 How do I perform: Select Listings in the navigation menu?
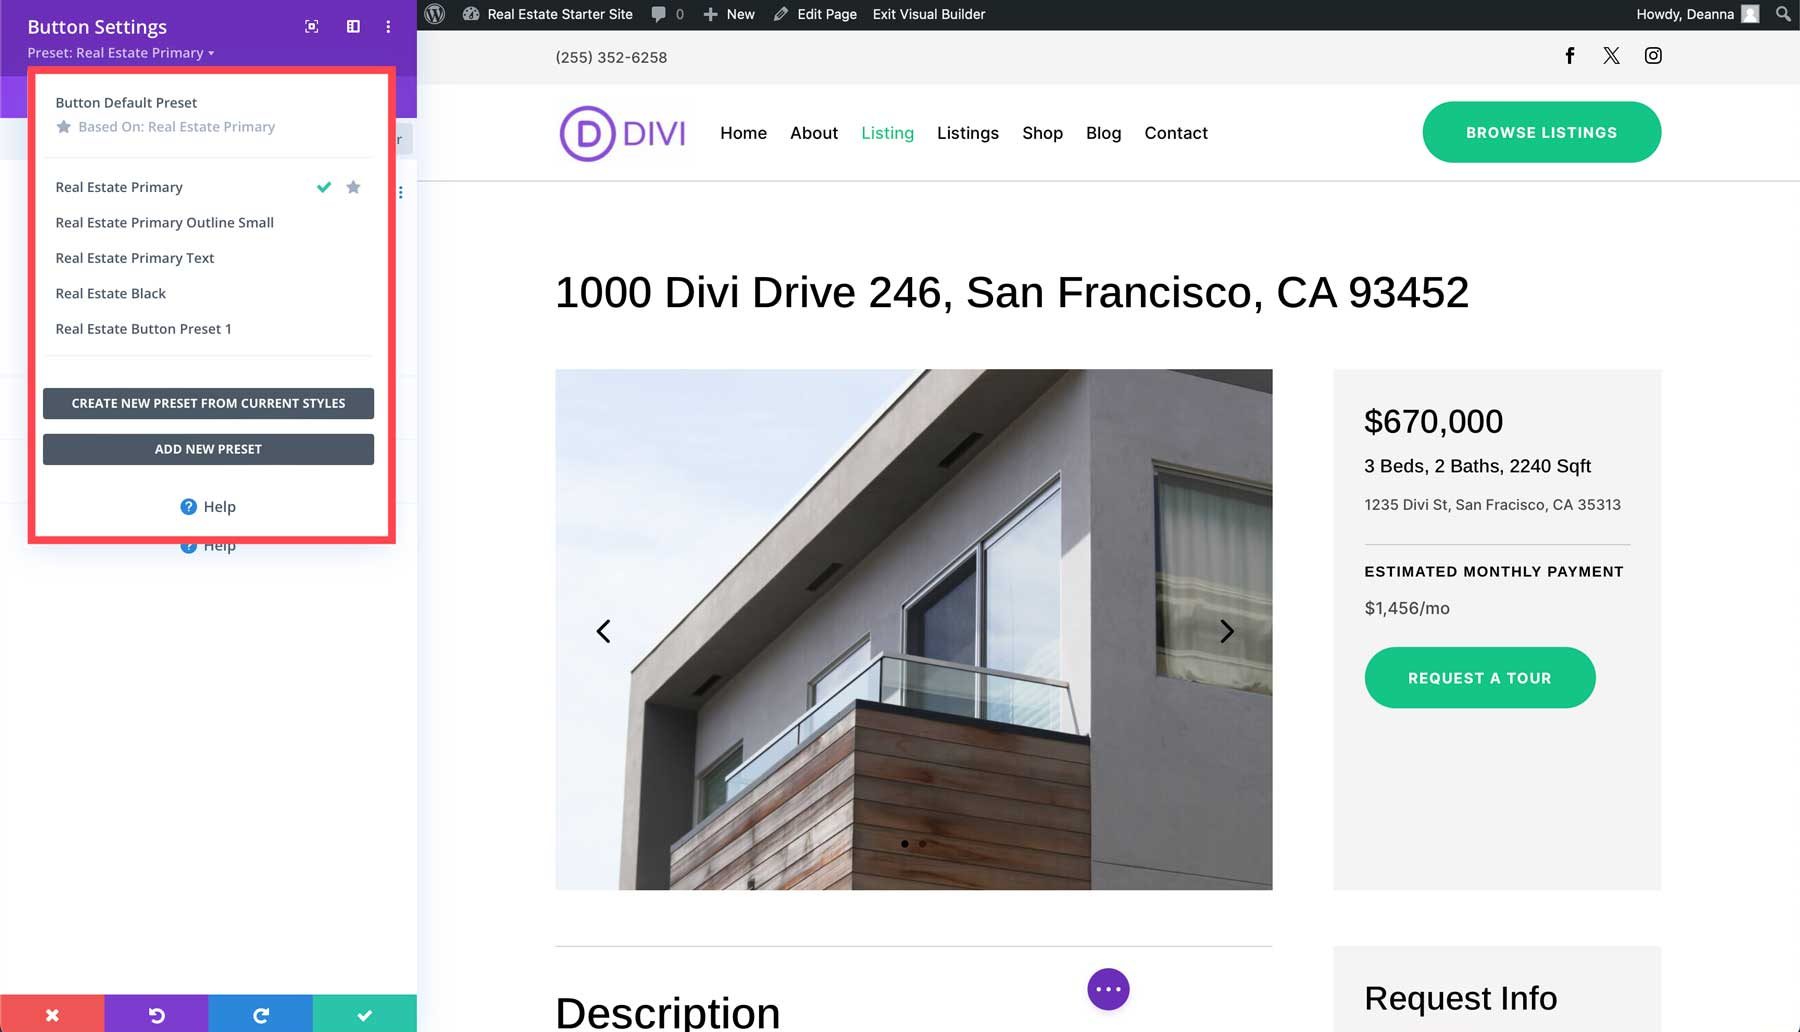click(967, 133)
